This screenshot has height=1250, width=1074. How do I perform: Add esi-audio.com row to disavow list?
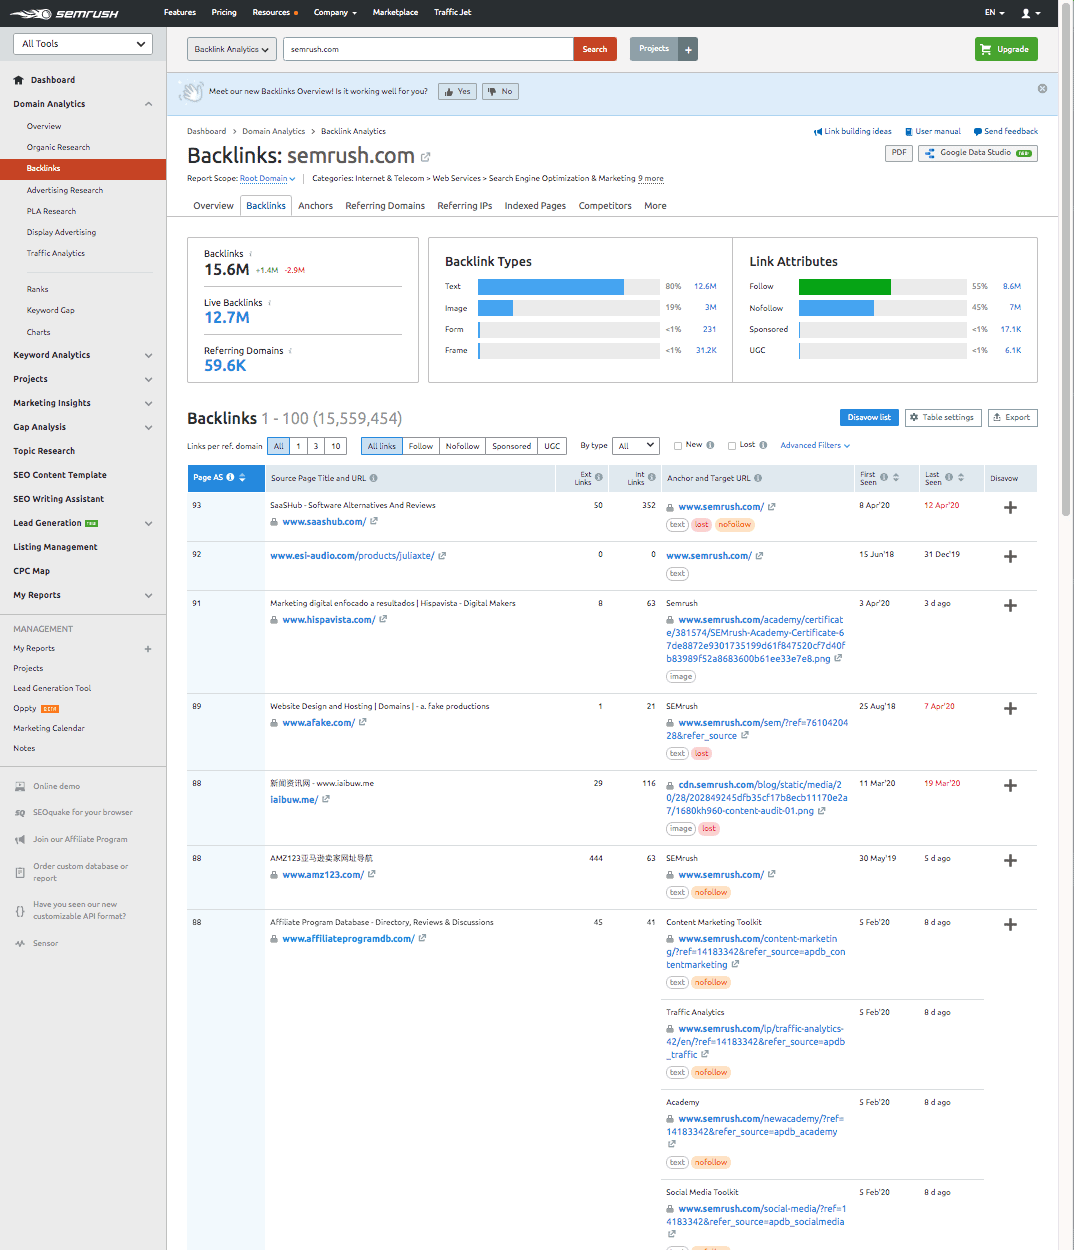click(x=1010, y=556)
